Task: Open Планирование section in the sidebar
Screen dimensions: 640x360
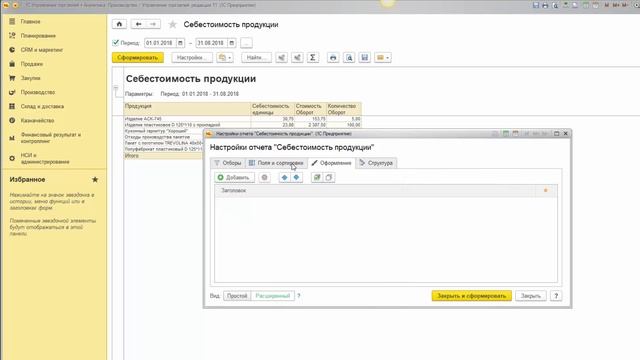Action: (x=38, y=36)
